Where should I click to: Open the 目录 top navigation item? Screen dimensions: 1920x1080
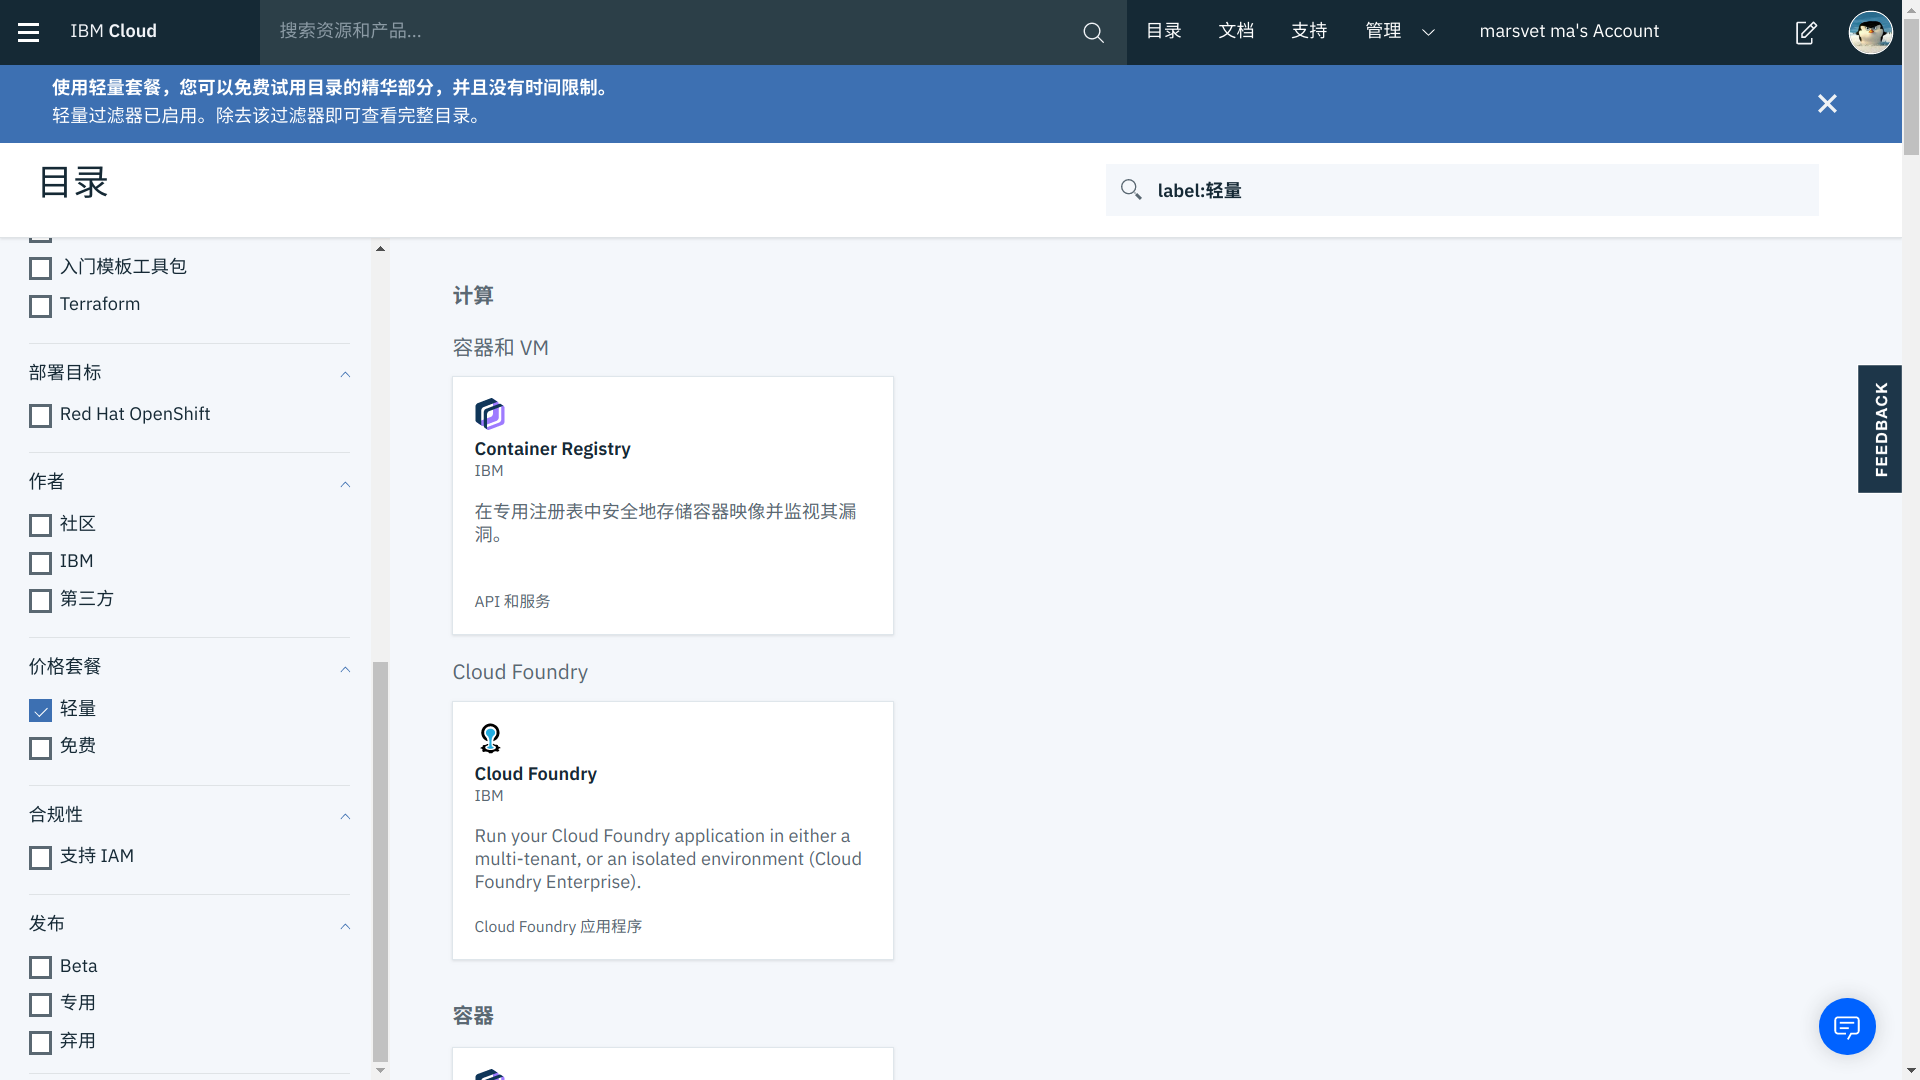[1163, 32]
